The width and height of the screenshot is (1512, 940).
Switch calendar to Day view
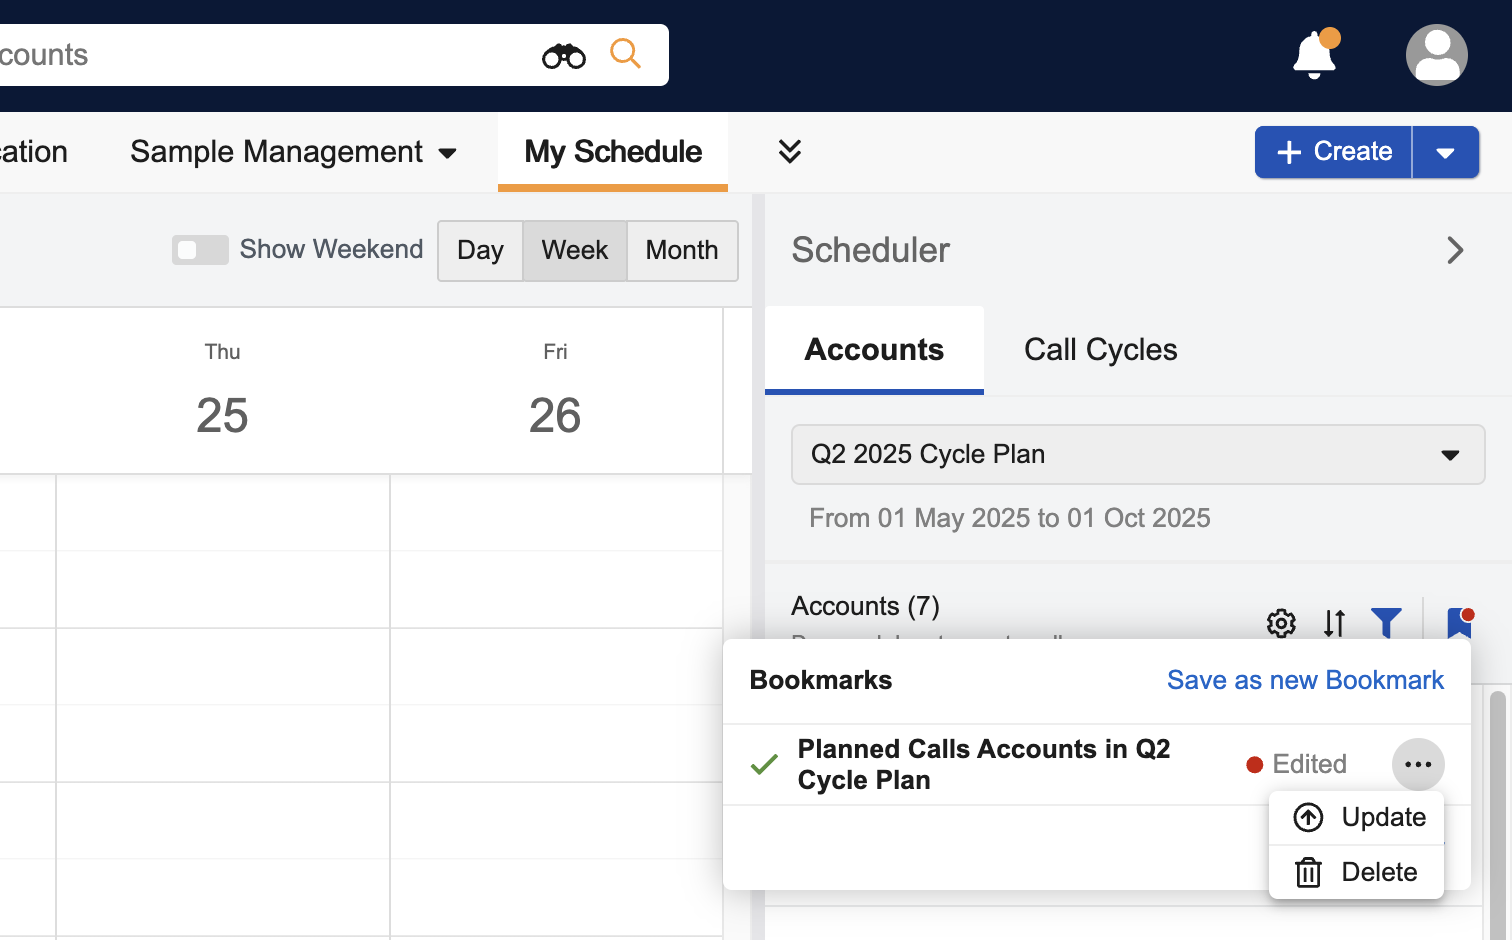480,250
